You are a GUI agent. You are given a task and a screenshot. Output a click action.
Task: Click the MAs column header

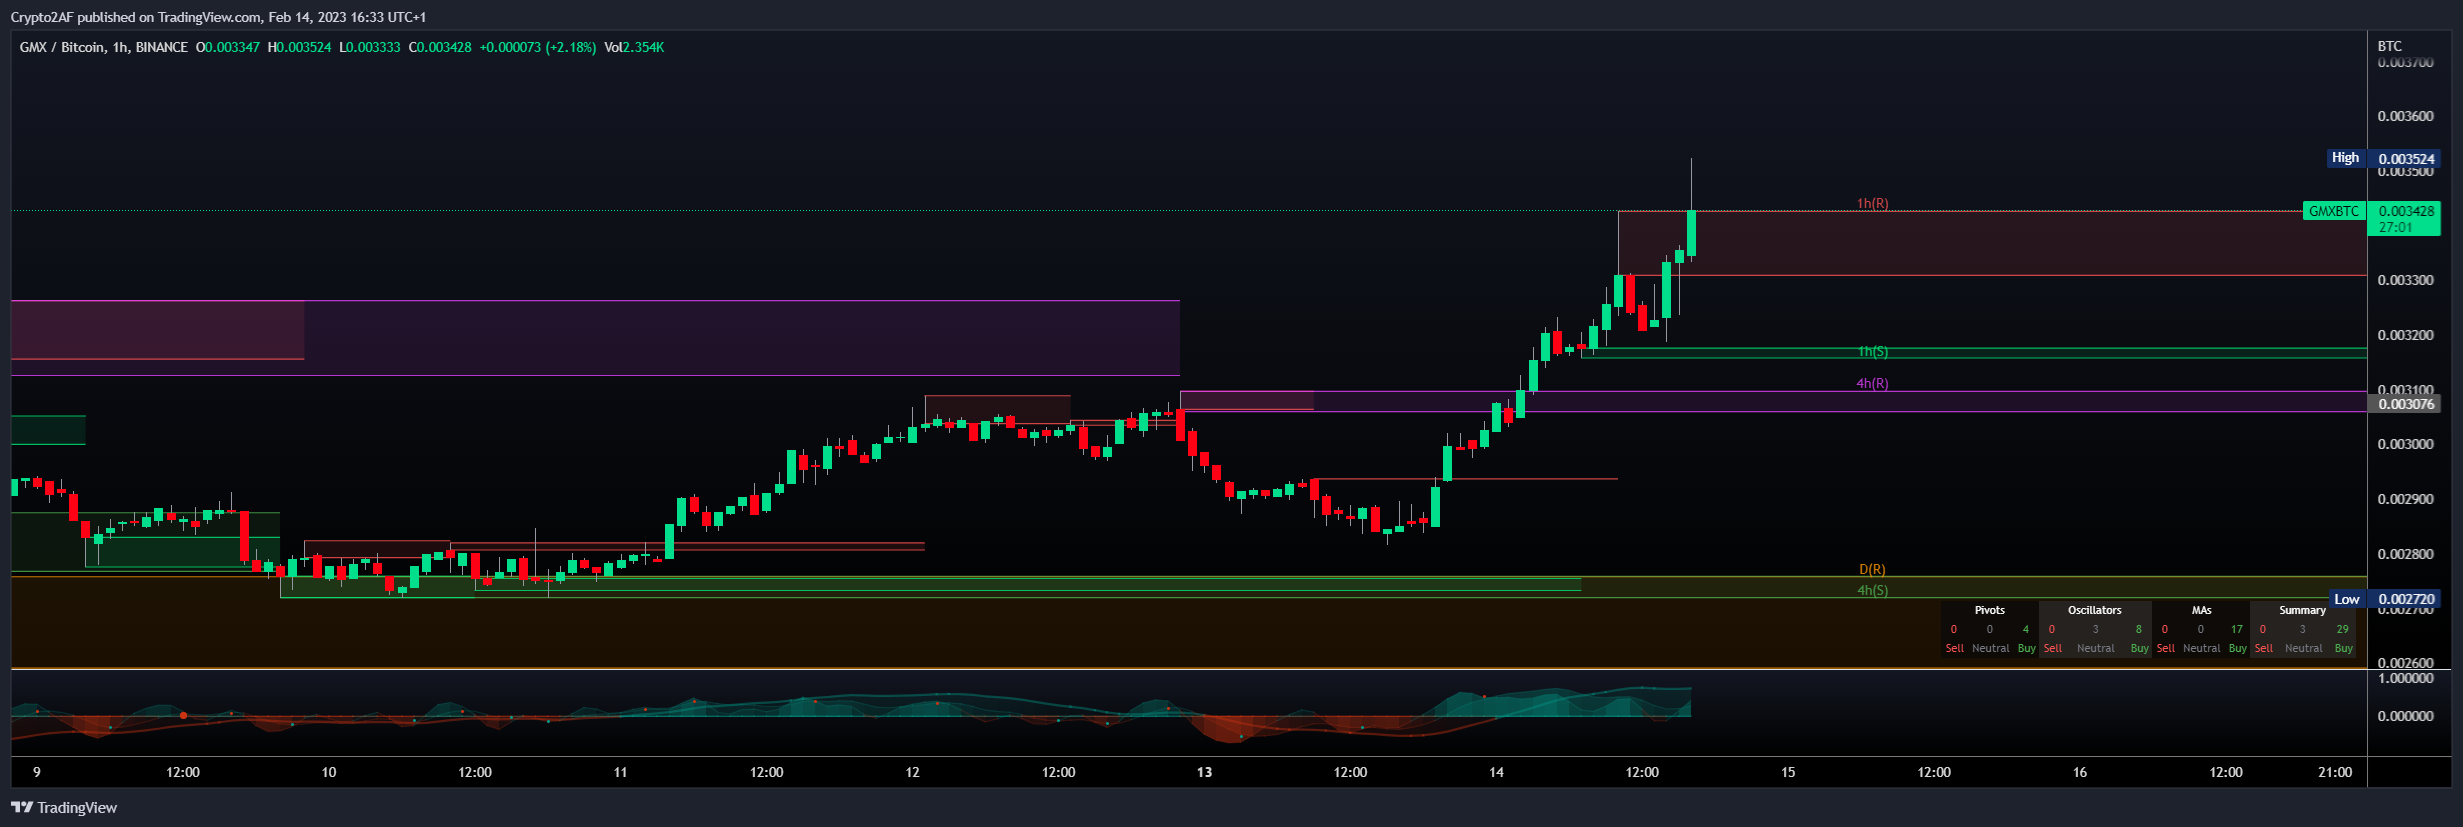pos(2201,610)
